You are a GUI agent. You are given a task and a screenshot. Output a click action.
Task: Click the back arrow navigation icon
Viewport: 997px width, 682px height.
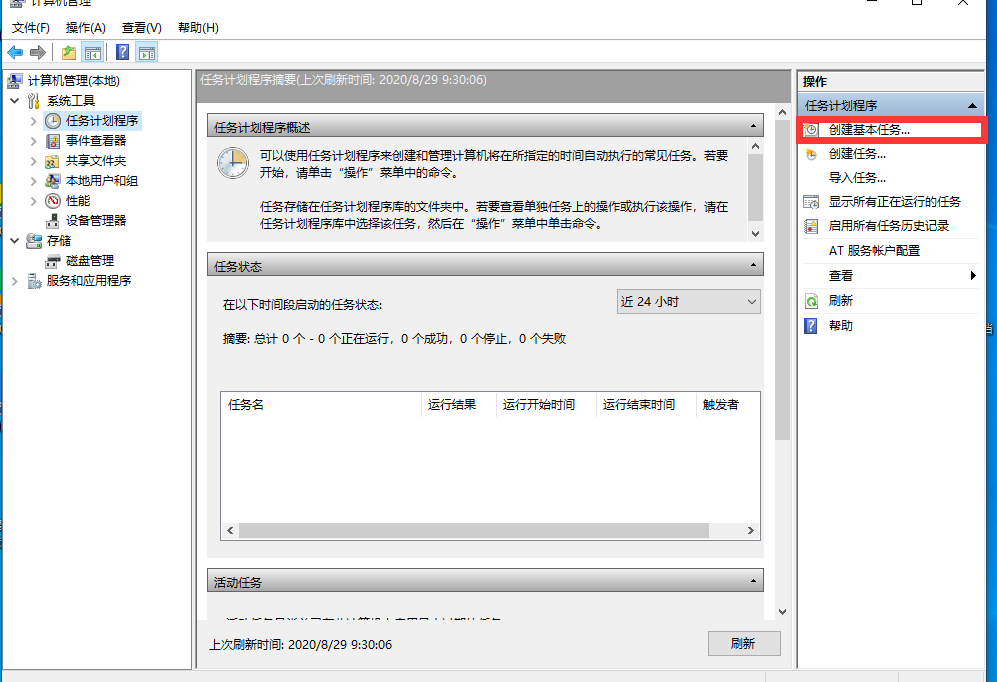(x=13, y=51)
